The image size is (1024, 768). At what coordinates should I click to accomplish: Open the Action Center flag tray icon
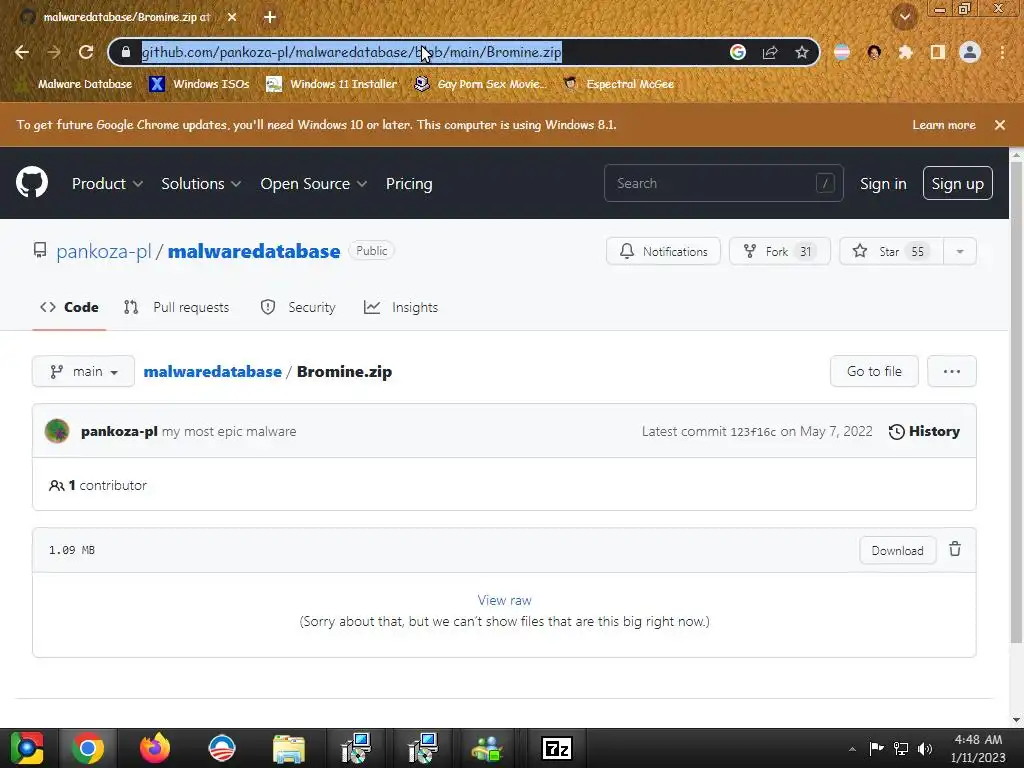(876, 748)
